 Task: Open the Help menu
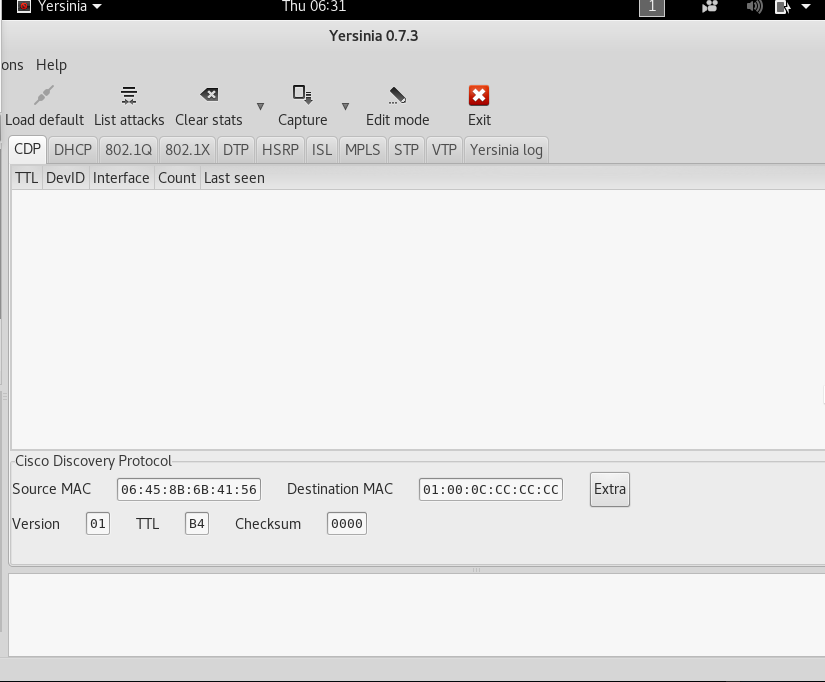(51, 65)
